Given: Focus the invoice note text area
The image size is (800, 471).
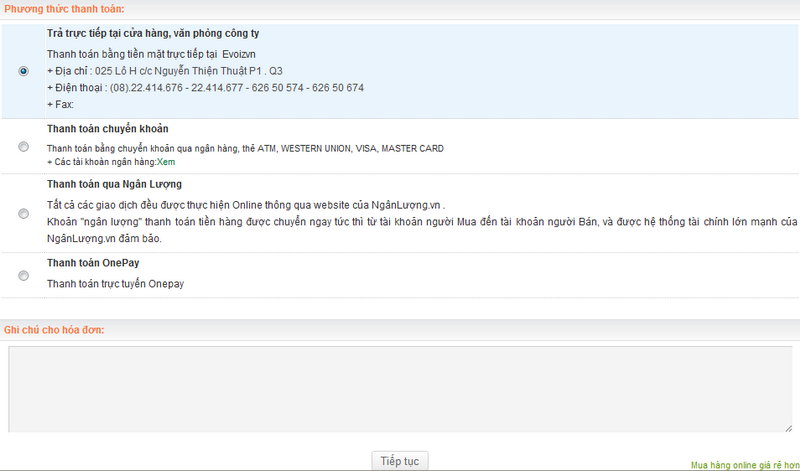Looking at the screenshot, I should click(400, 389).
